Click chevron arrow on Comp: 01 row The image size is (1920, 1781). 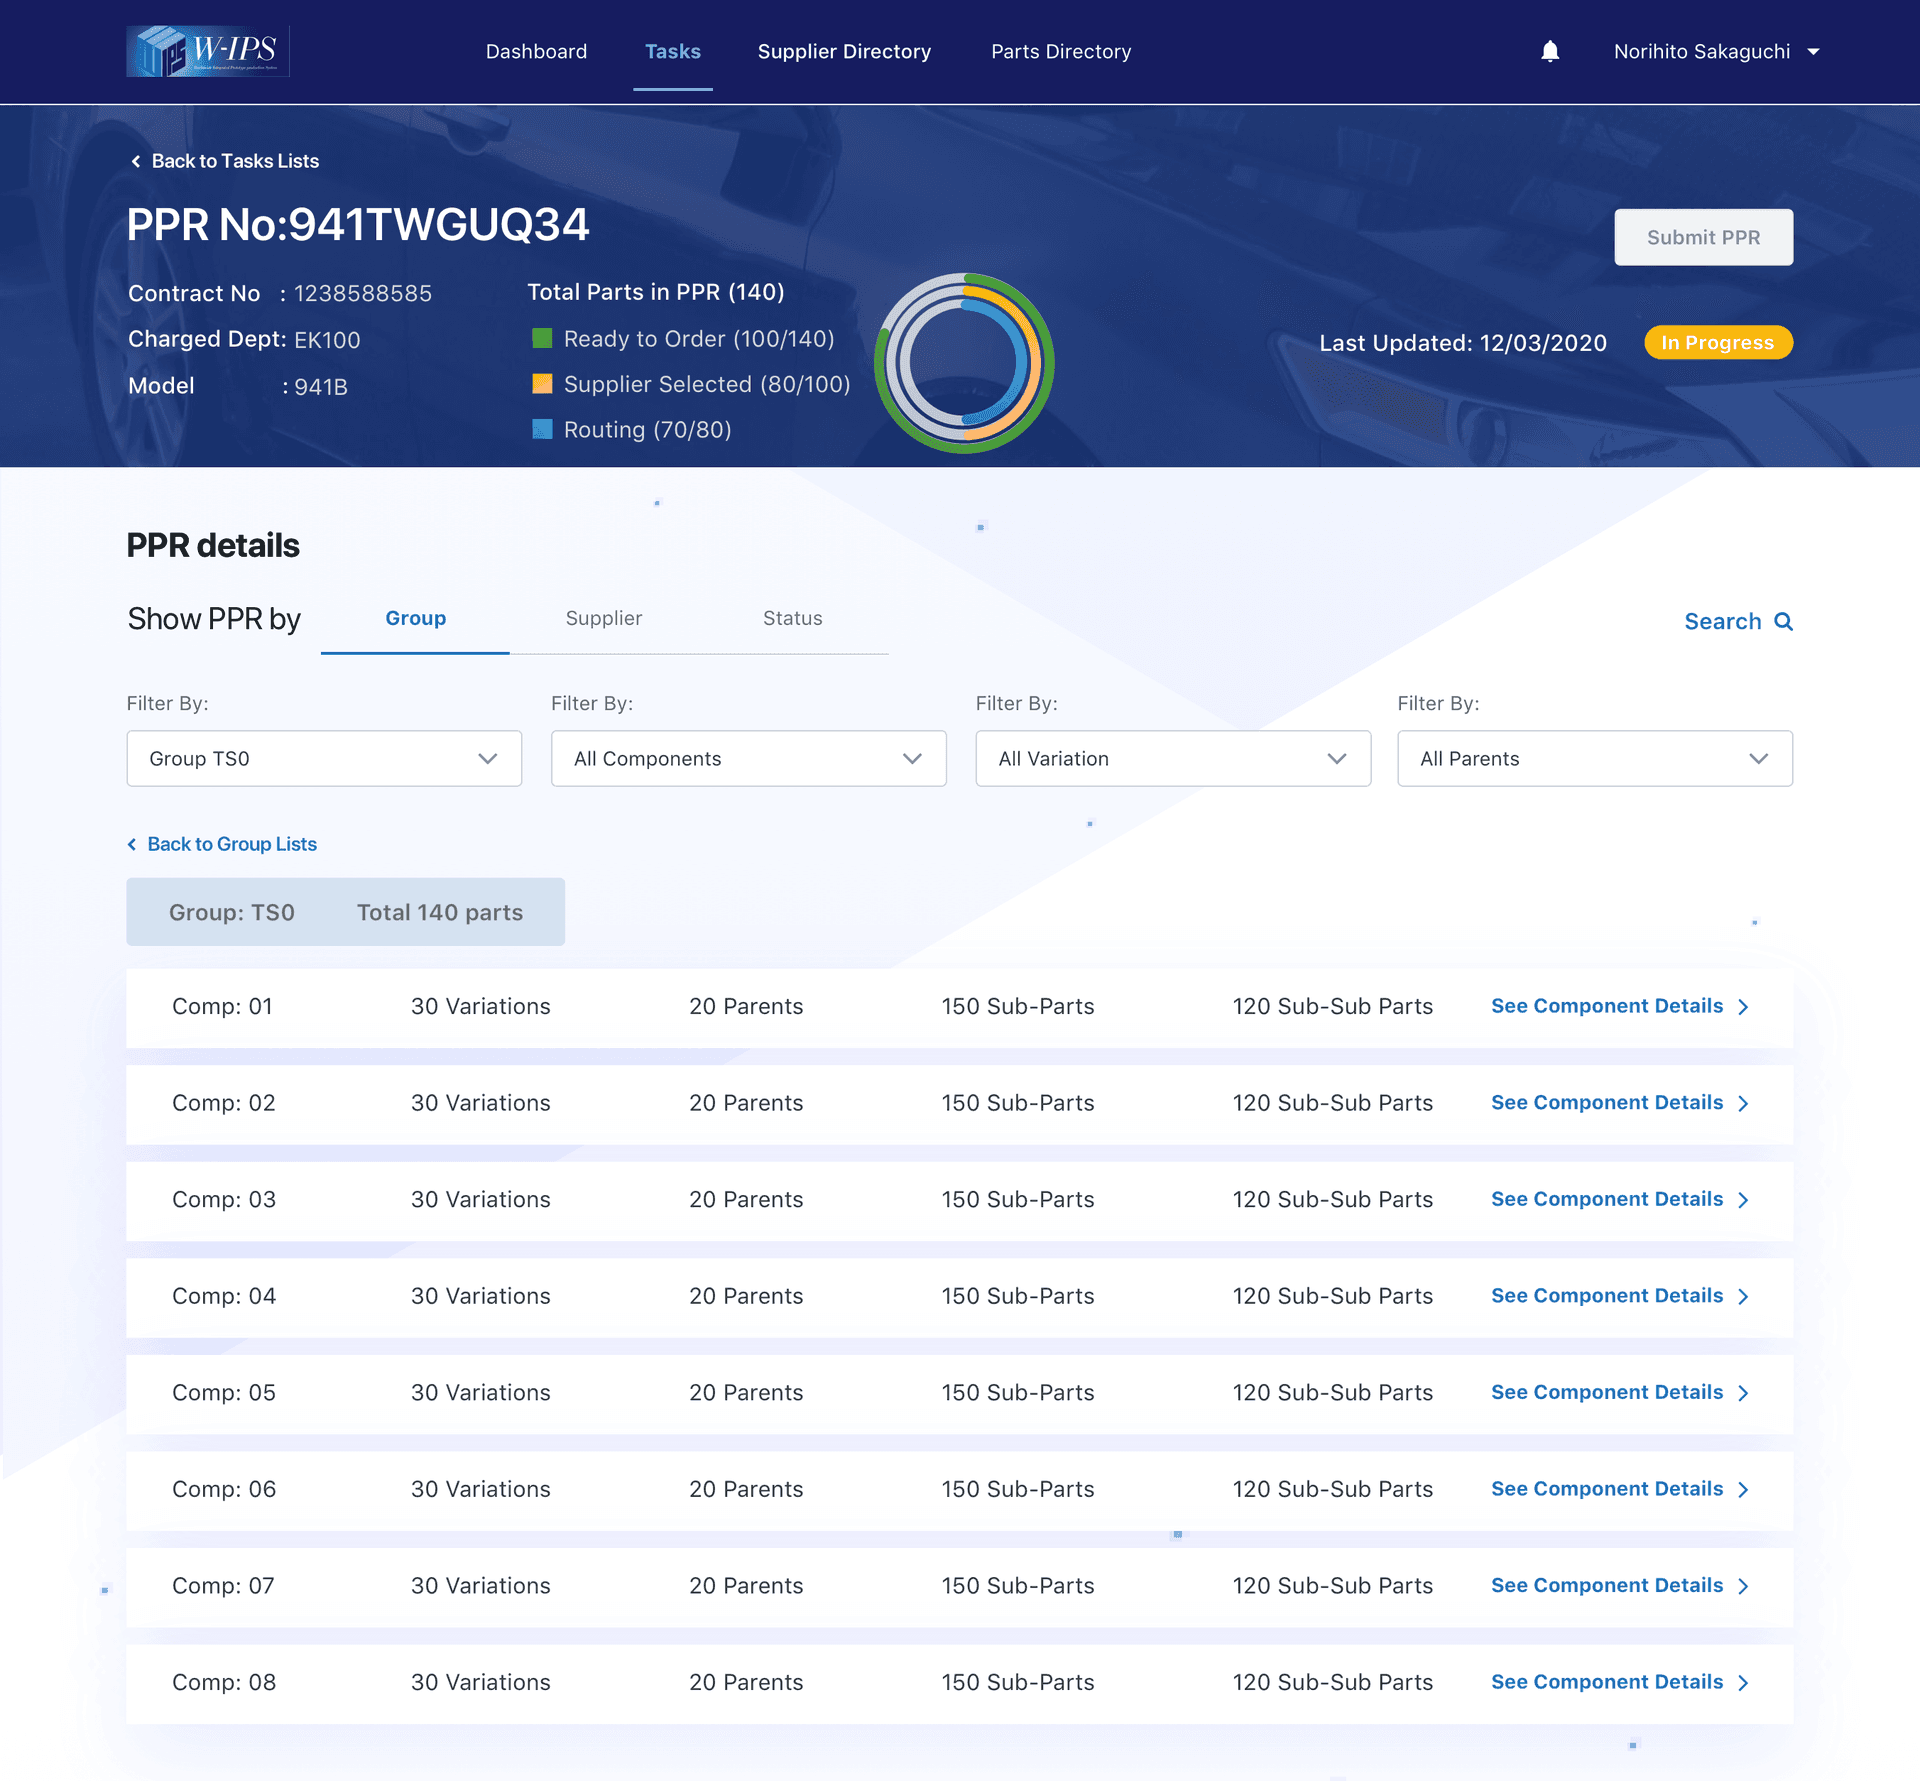1743,1007
